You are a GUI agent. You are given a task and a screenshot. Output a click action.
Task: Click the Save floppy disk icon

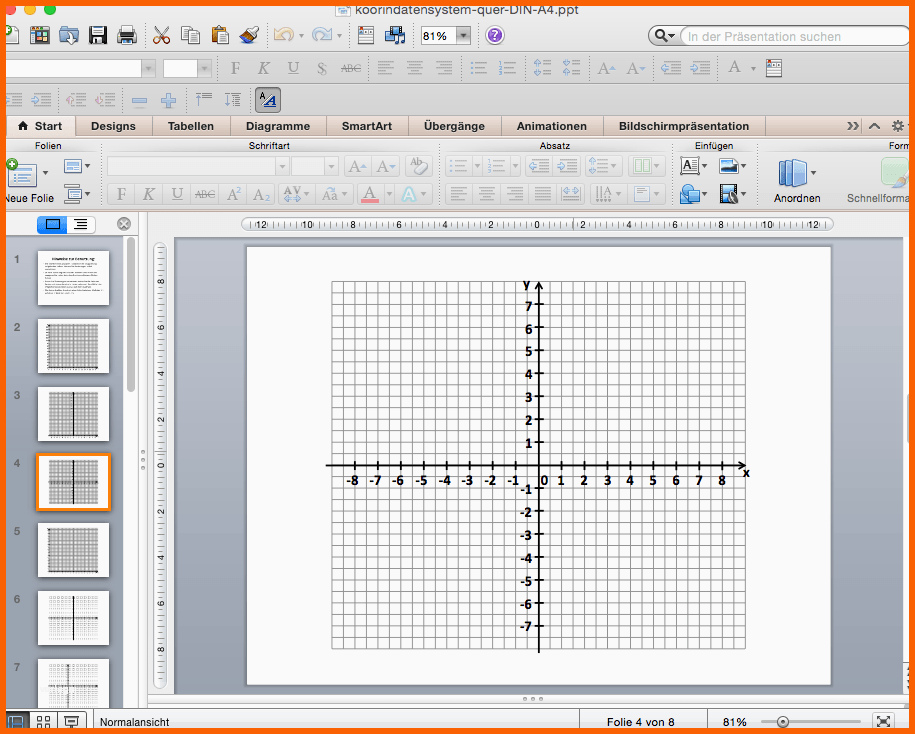[x=98, y=36]
